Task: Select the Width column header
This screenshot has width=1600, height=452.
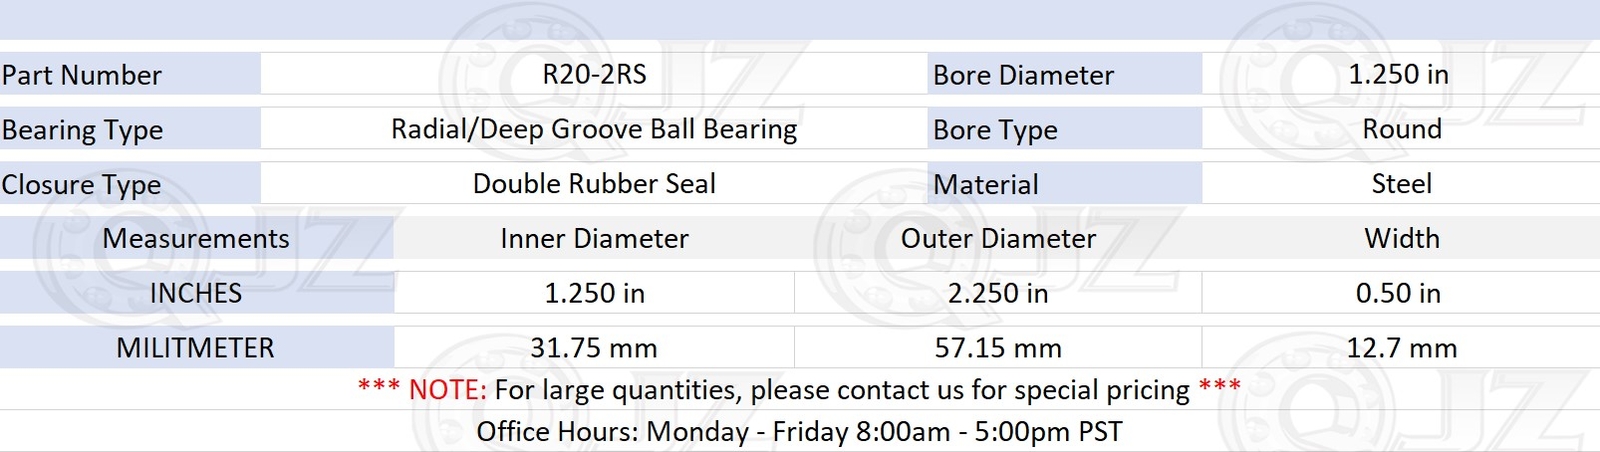Action: (x=1401, y=238)
